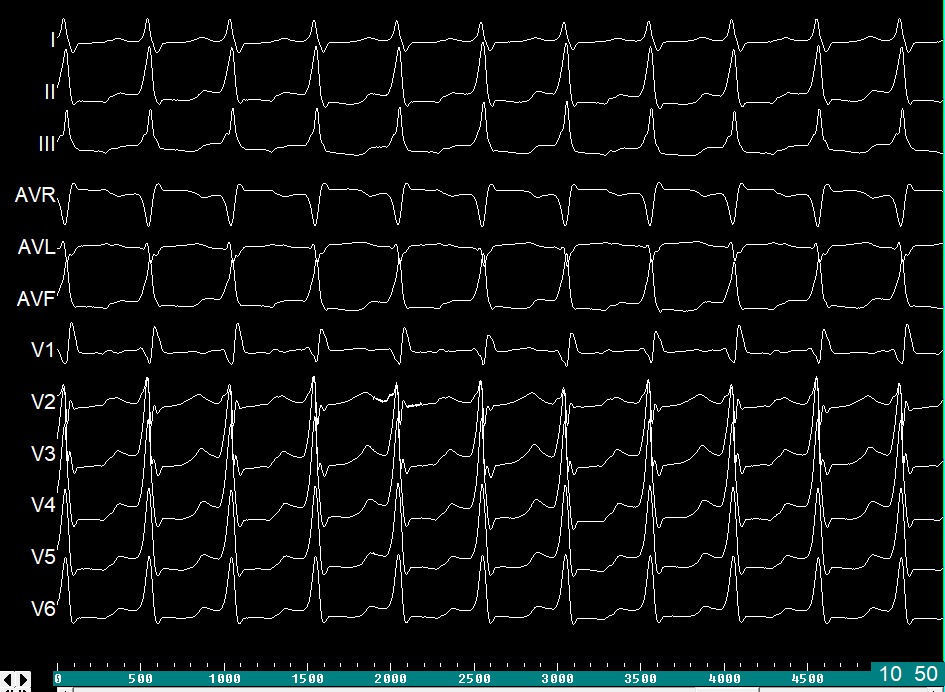Select the V6 lead label
Screen dimensions: 945x692
[43, 609]
